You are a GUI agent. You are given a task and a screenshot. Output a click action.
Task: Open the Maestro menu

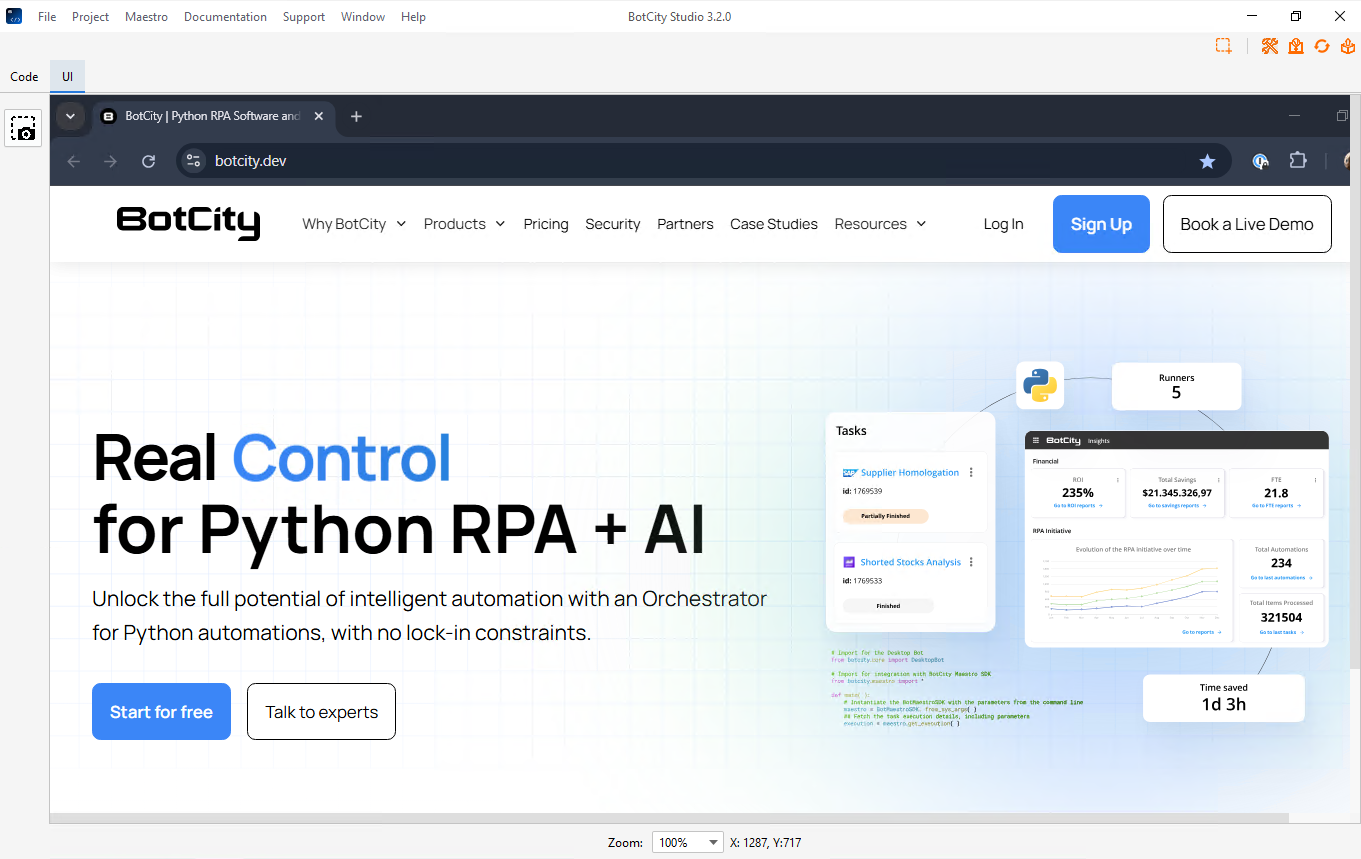point(147,17)
